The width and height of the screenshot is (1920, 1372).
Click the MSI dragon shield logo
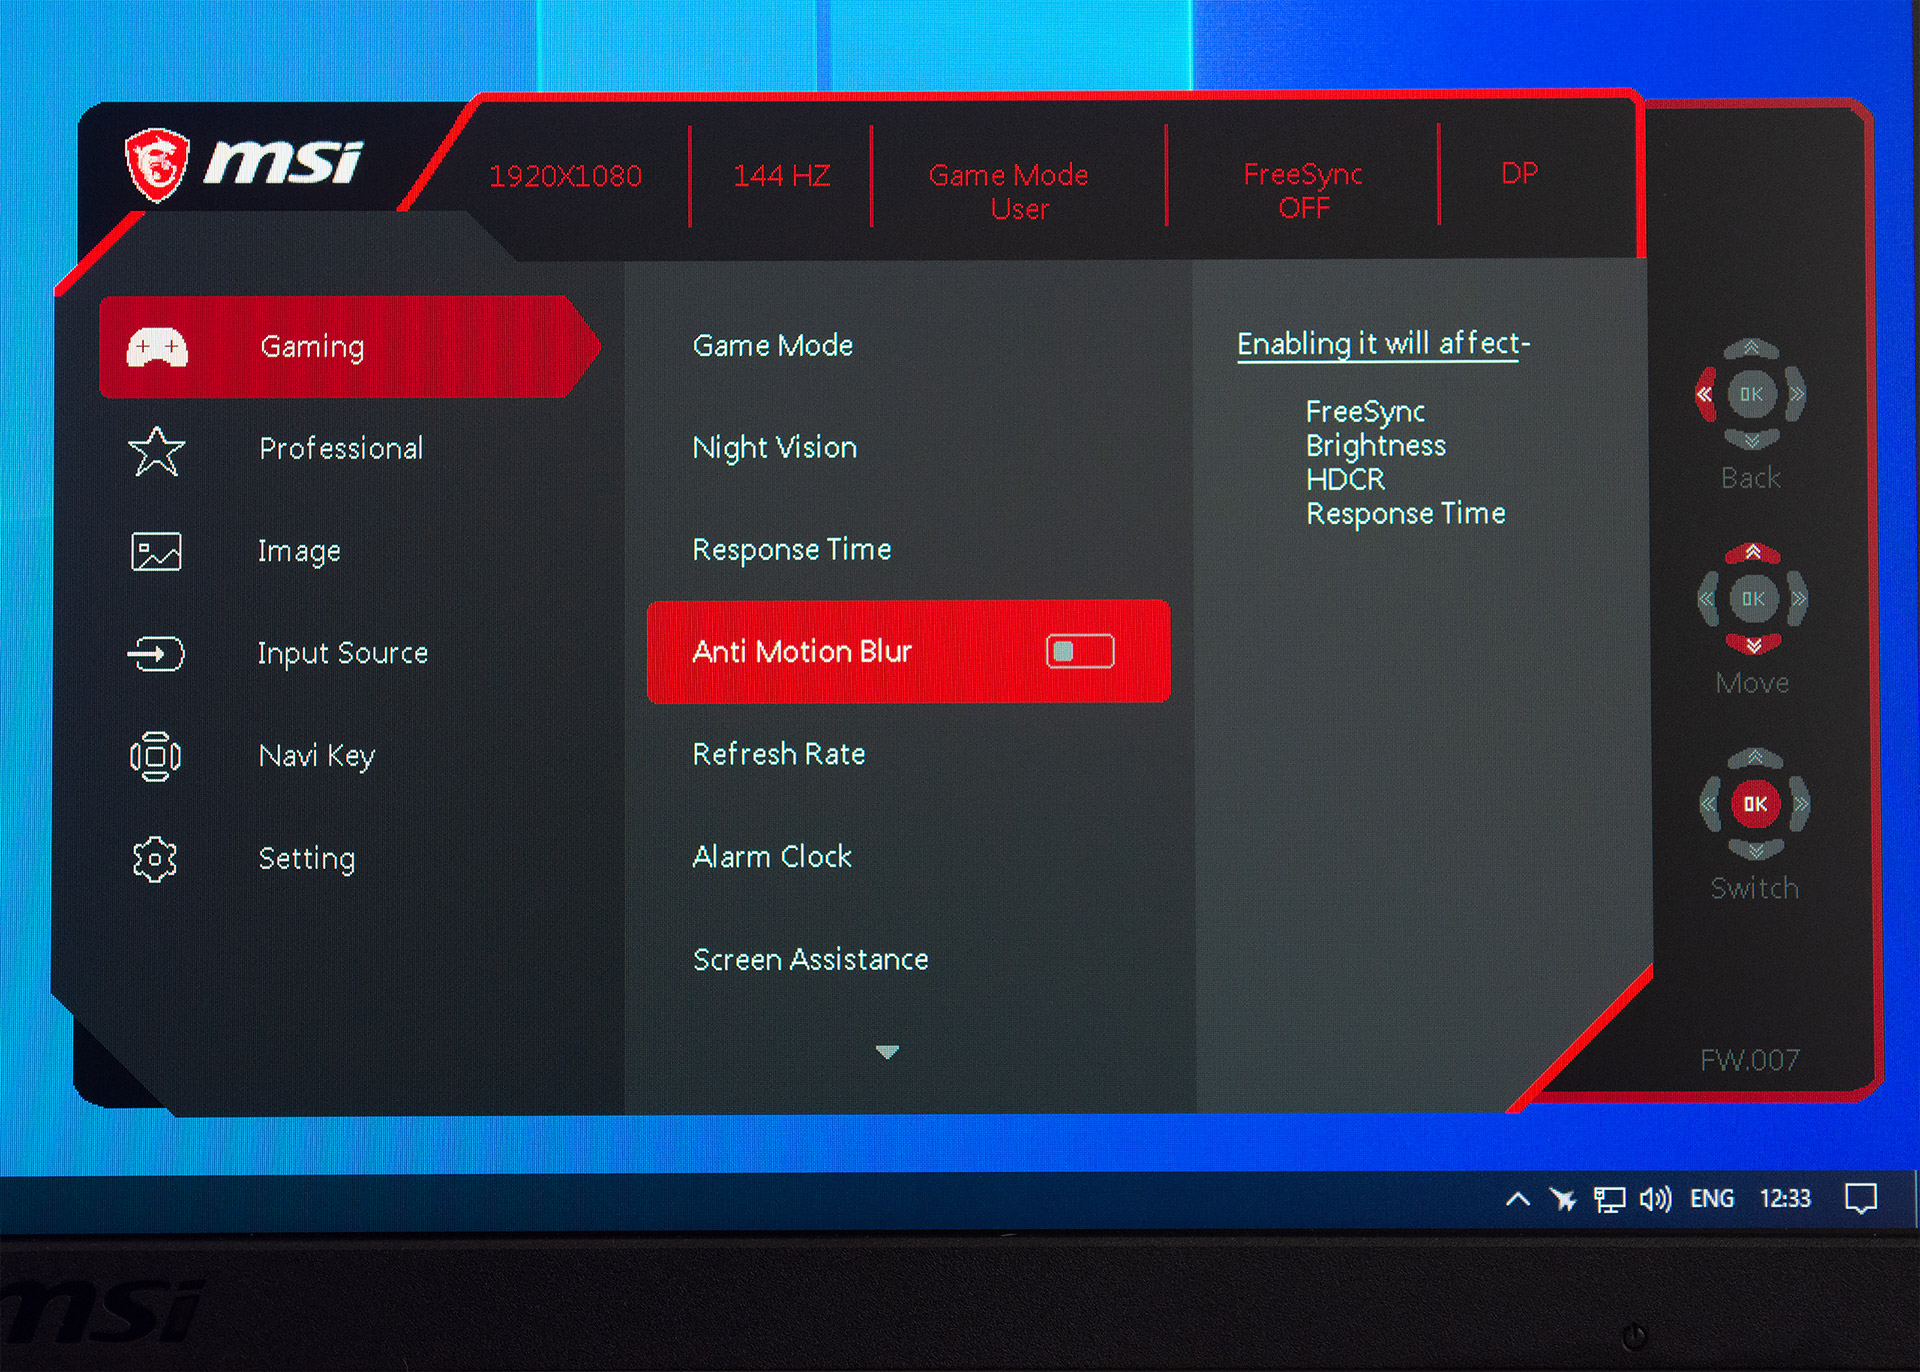(157, 164)
